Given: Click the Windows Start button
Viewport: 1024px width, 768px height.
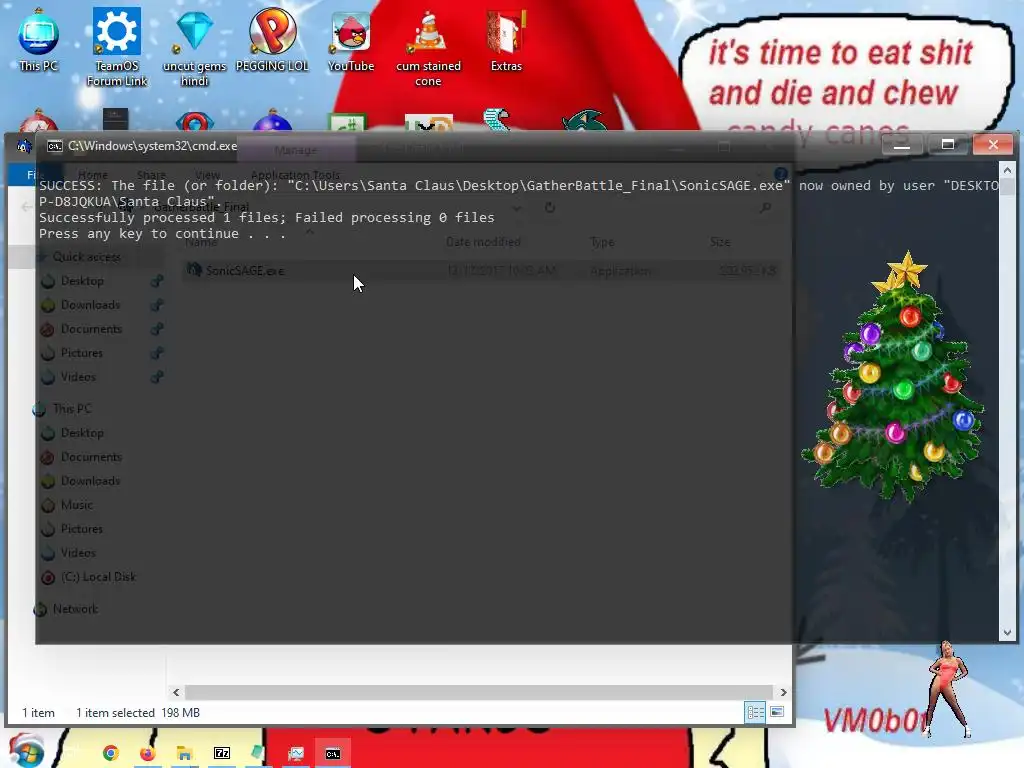Looking at the screenshot, I should tap(26, 751).
